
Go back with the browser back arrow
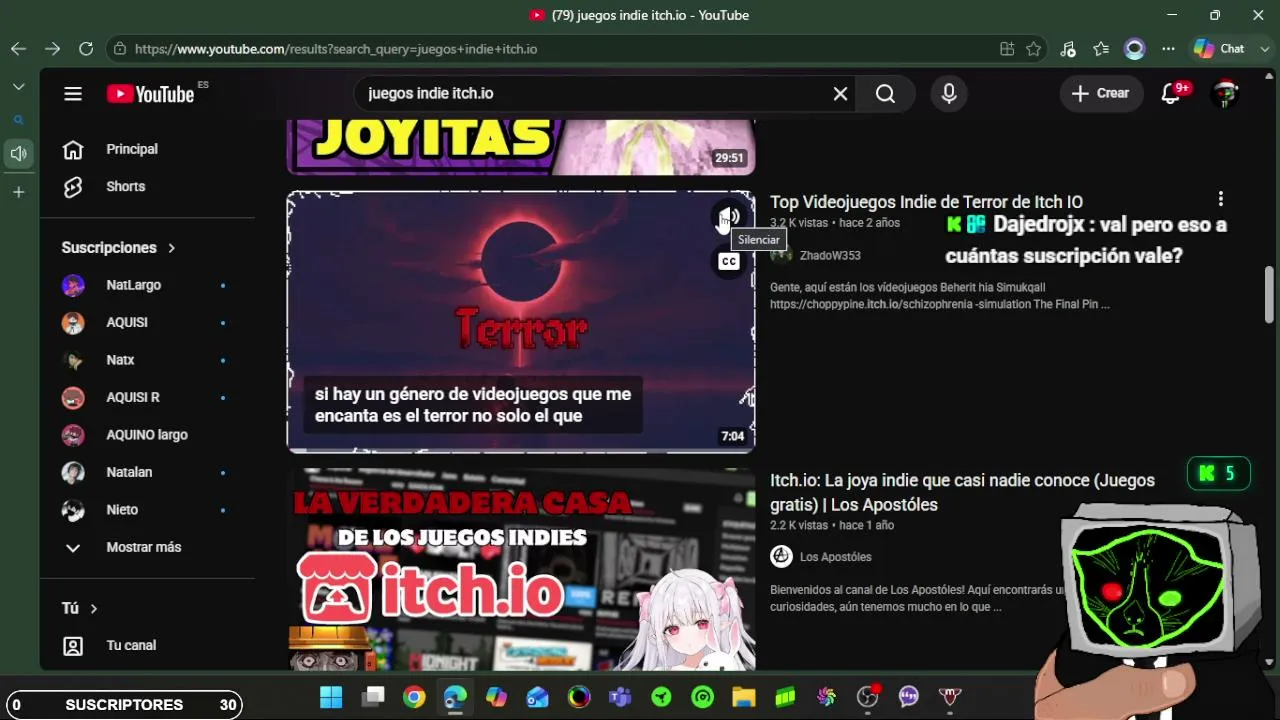[x=19, y=49]
